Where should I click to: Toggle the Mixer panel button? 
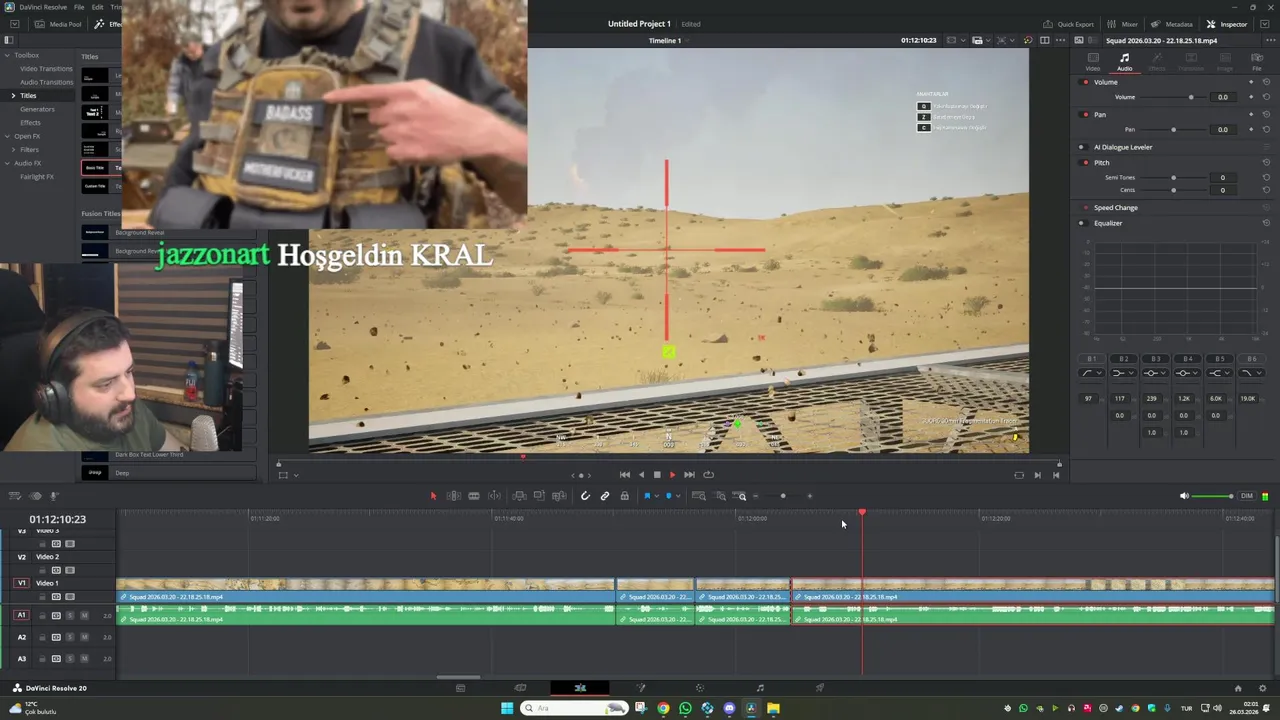click(x=1123, y=24)
